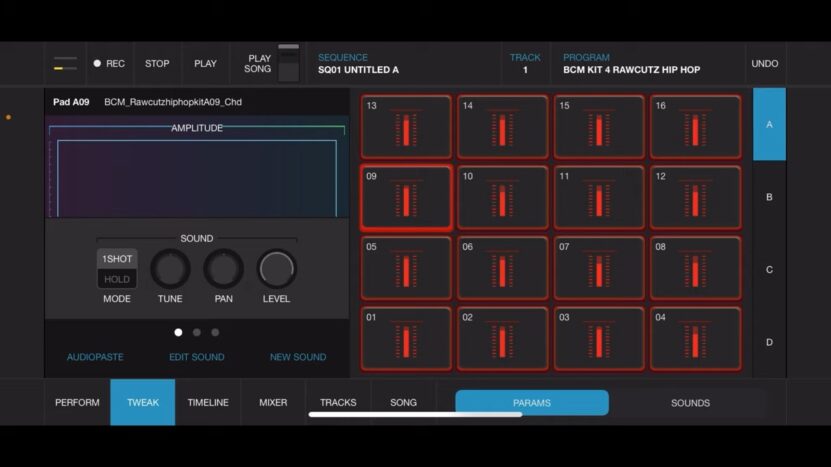Select the SOUNDS view

tap(690, 403)
